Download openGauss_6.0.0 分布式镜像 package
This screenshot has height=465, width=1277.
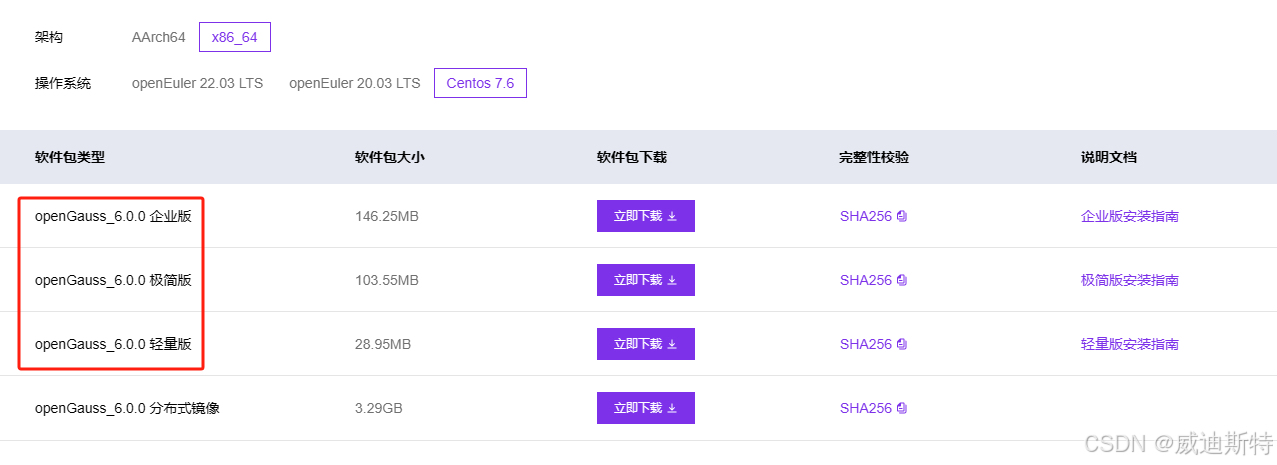[x=645, y=408]
